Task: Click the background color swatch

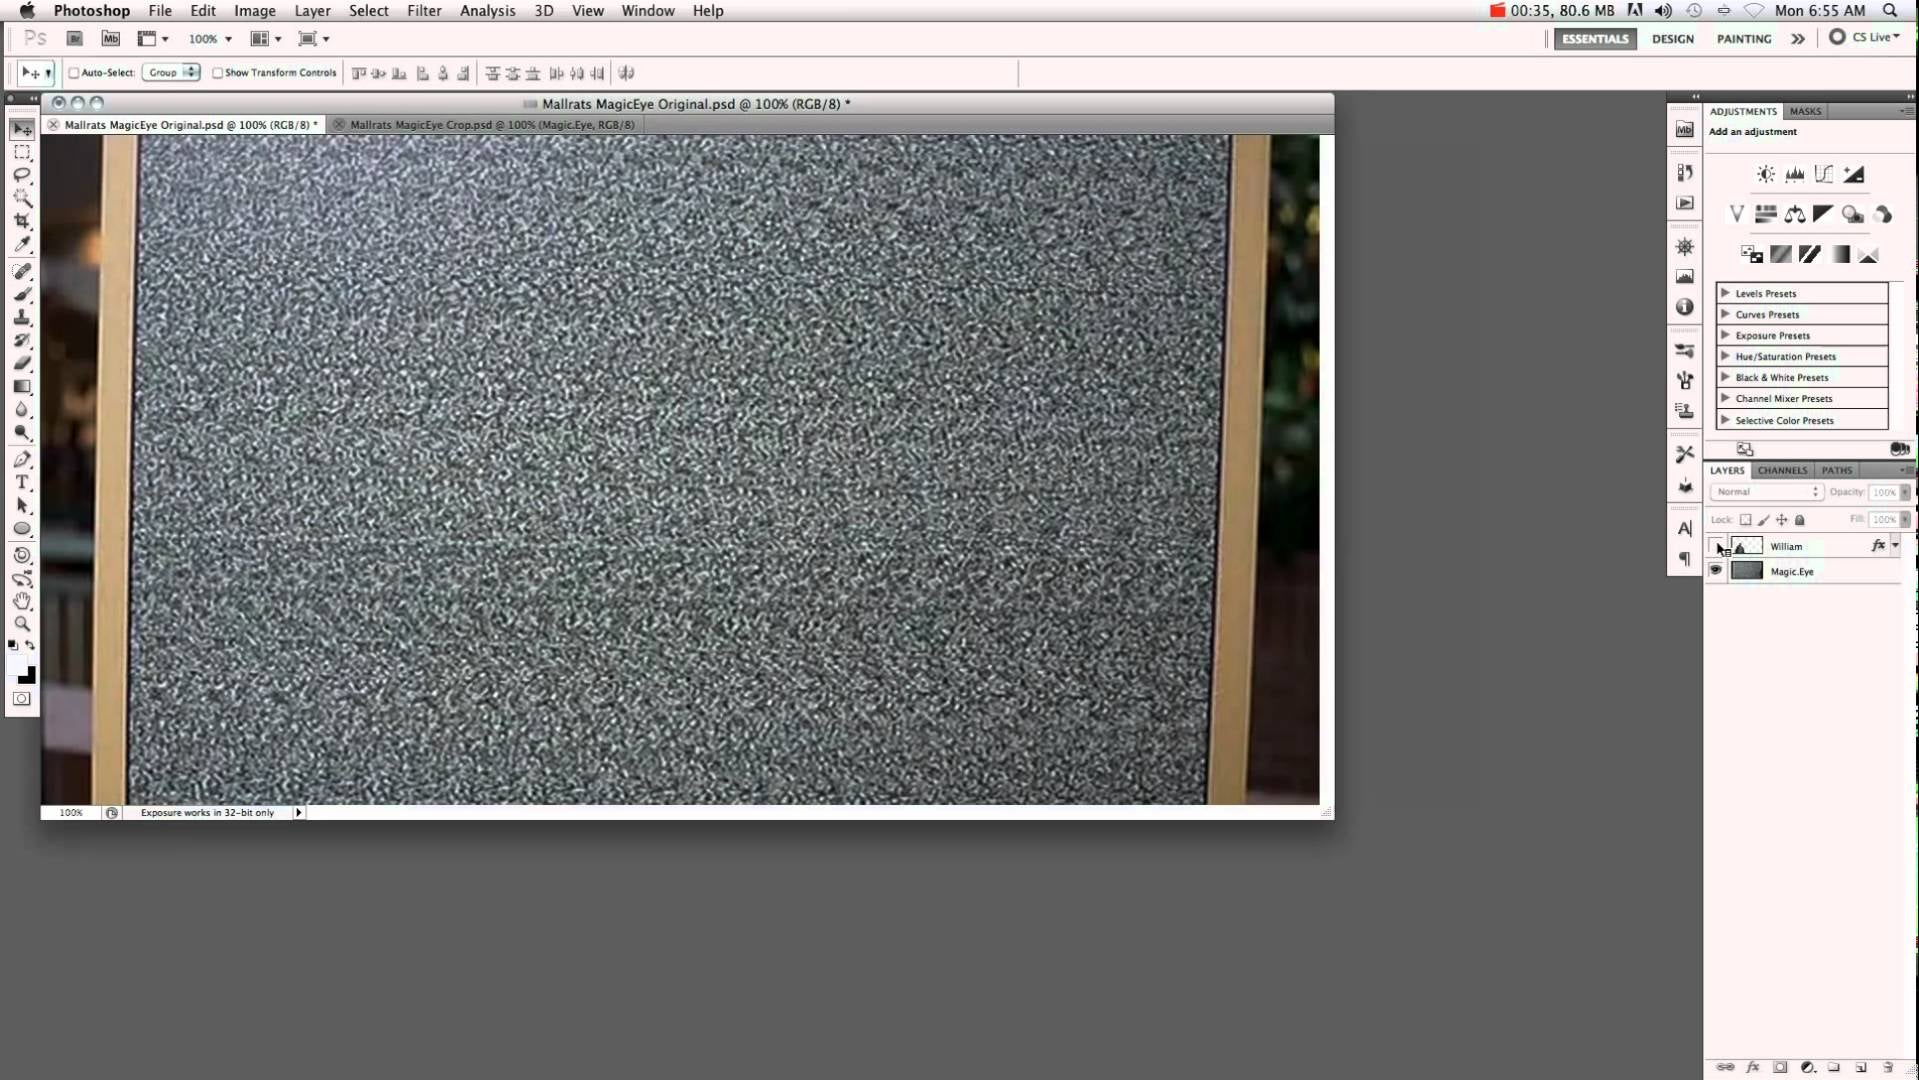Action: coord(28,677)
